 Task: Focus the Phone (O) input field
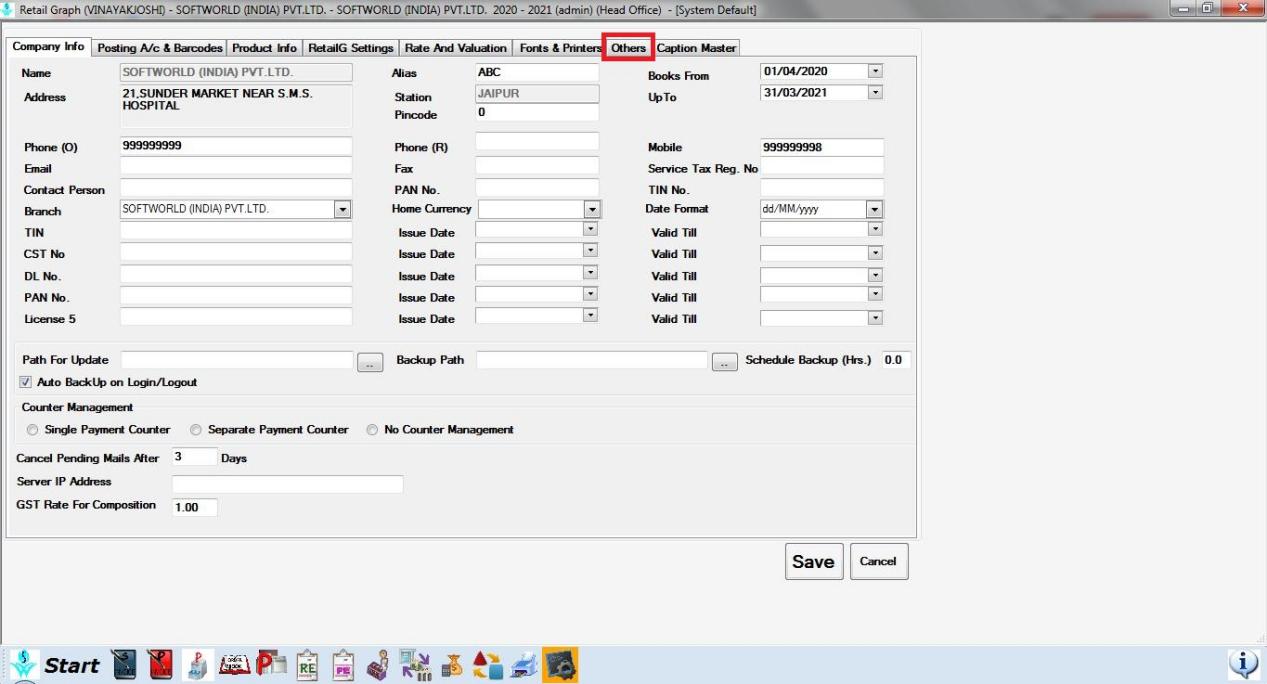[236, 146]
